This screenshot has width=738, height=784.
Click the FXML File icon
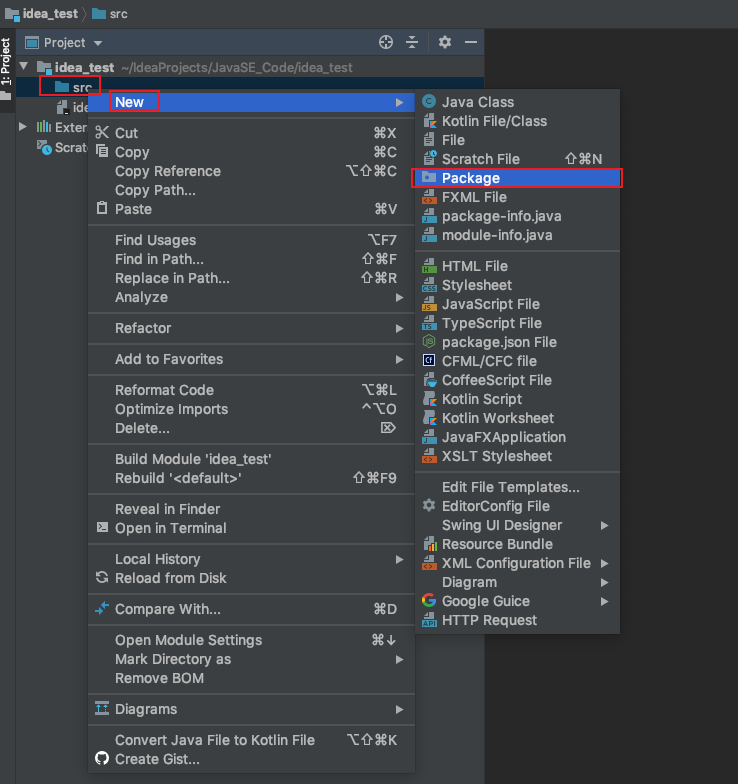429,197
